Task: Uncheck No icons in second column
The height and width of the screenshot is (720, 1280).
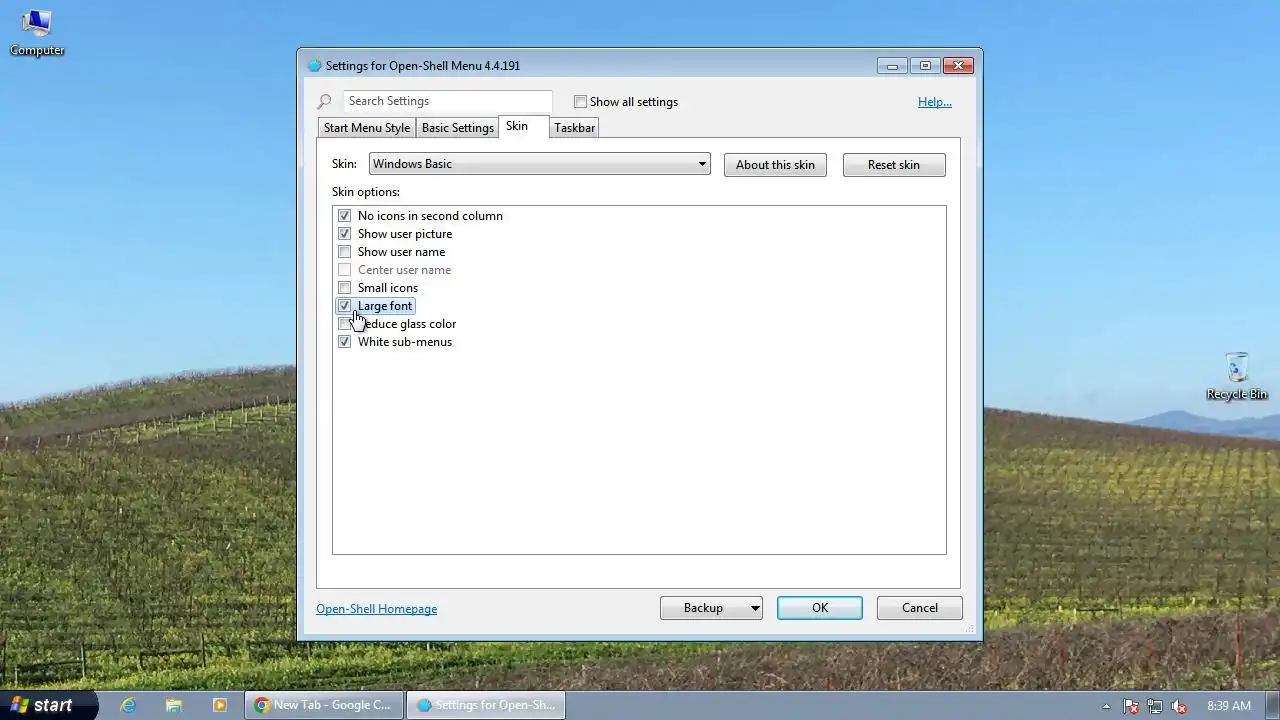Action: [x=344, y=216]
